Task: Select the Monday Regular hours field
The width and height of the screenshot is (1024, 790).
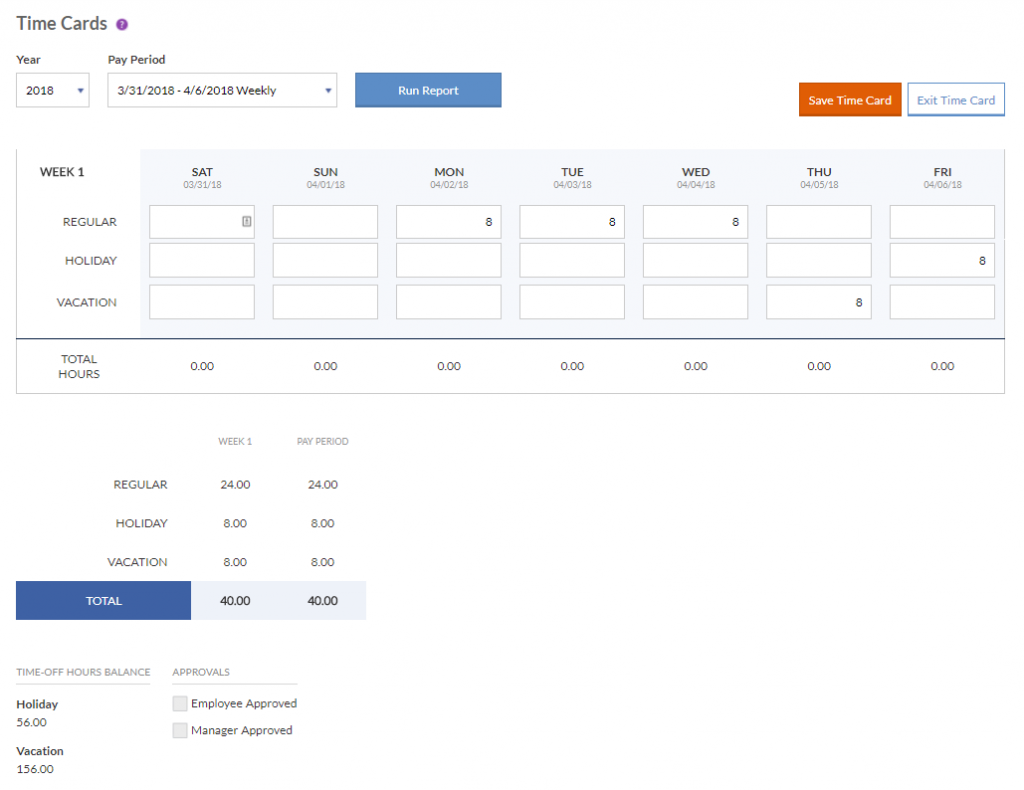Action: coord(448,222)
